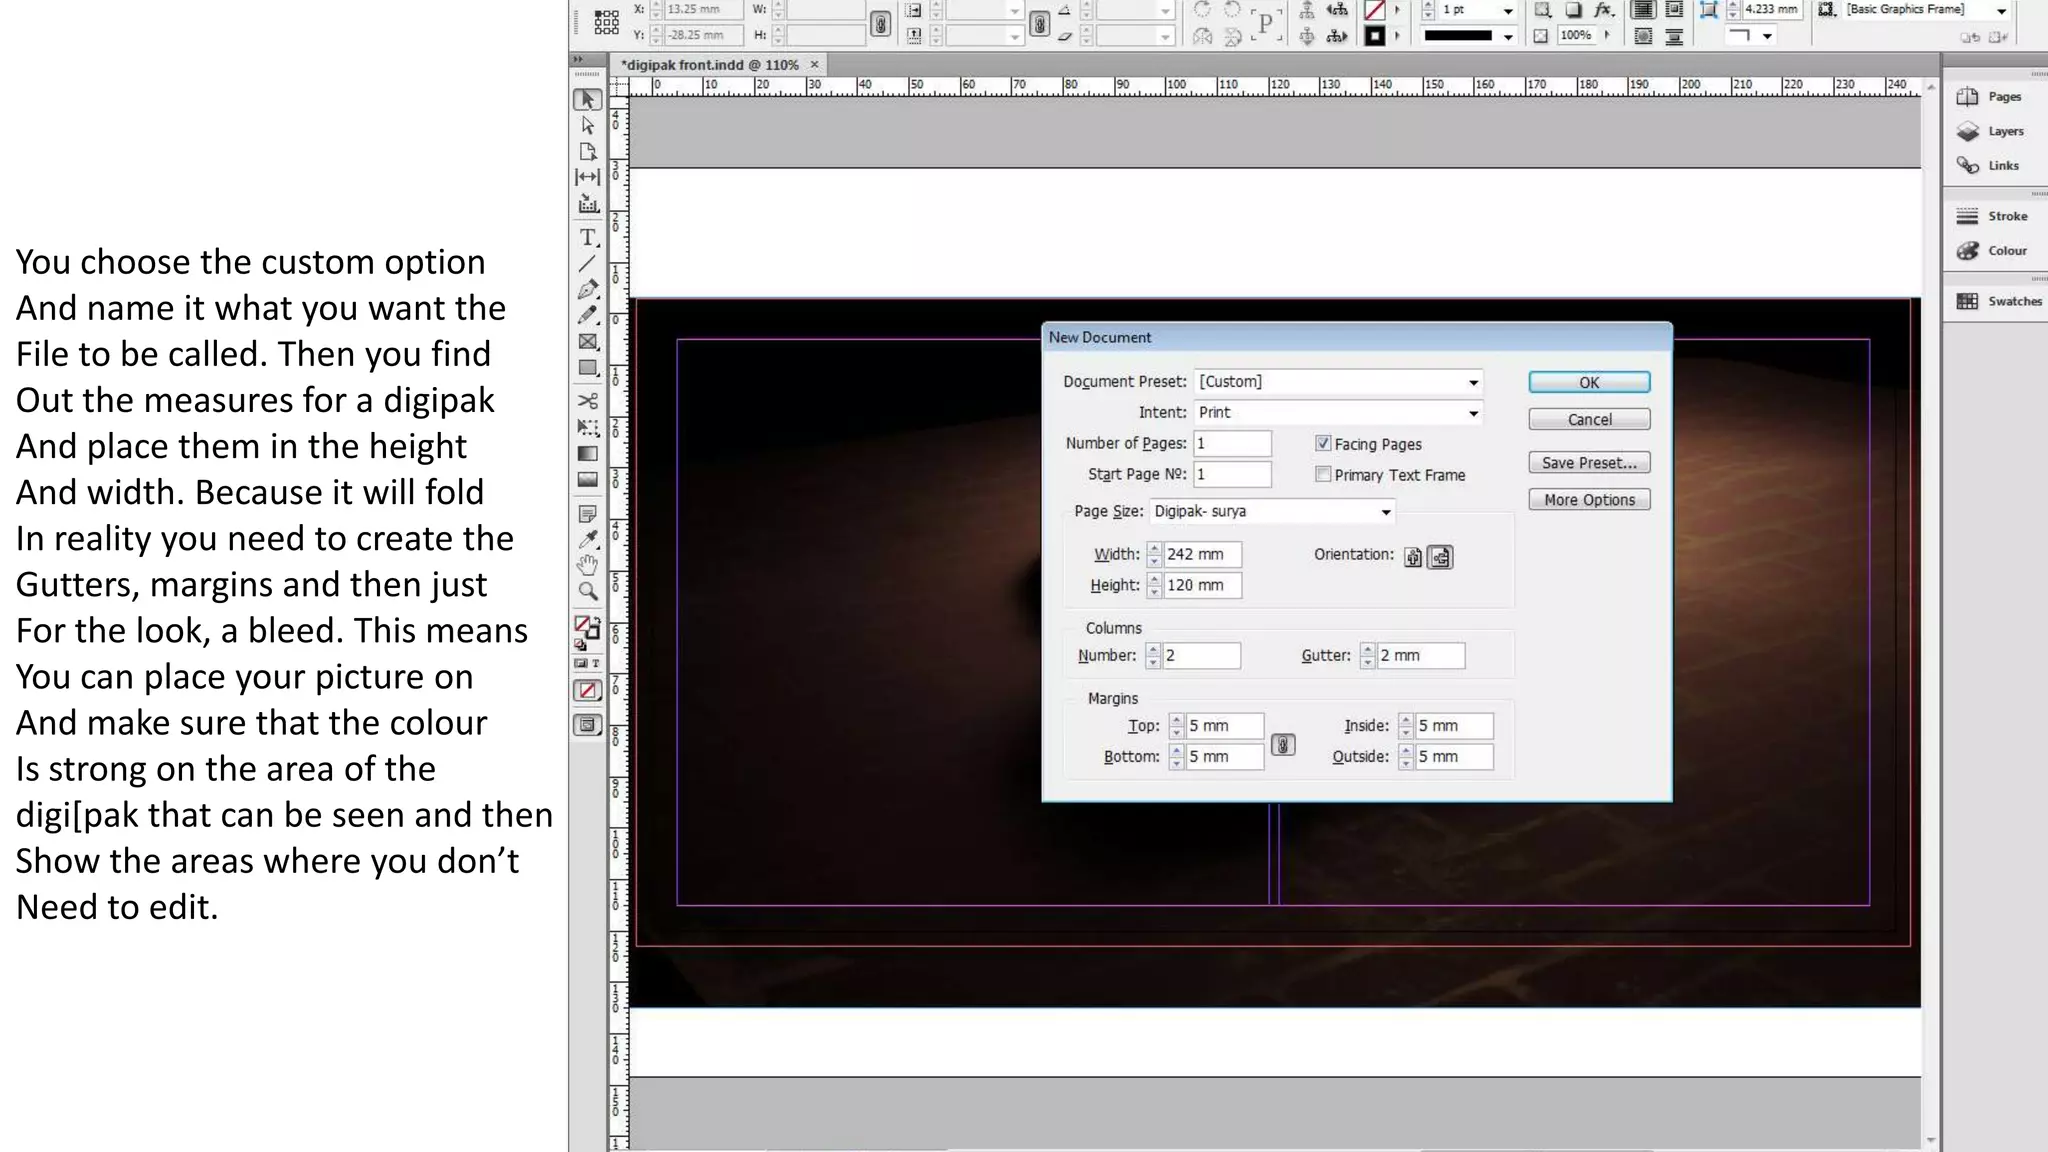Close the digipak front.indd tab
Screen dimensions: 2048x1152
(814, 64)
